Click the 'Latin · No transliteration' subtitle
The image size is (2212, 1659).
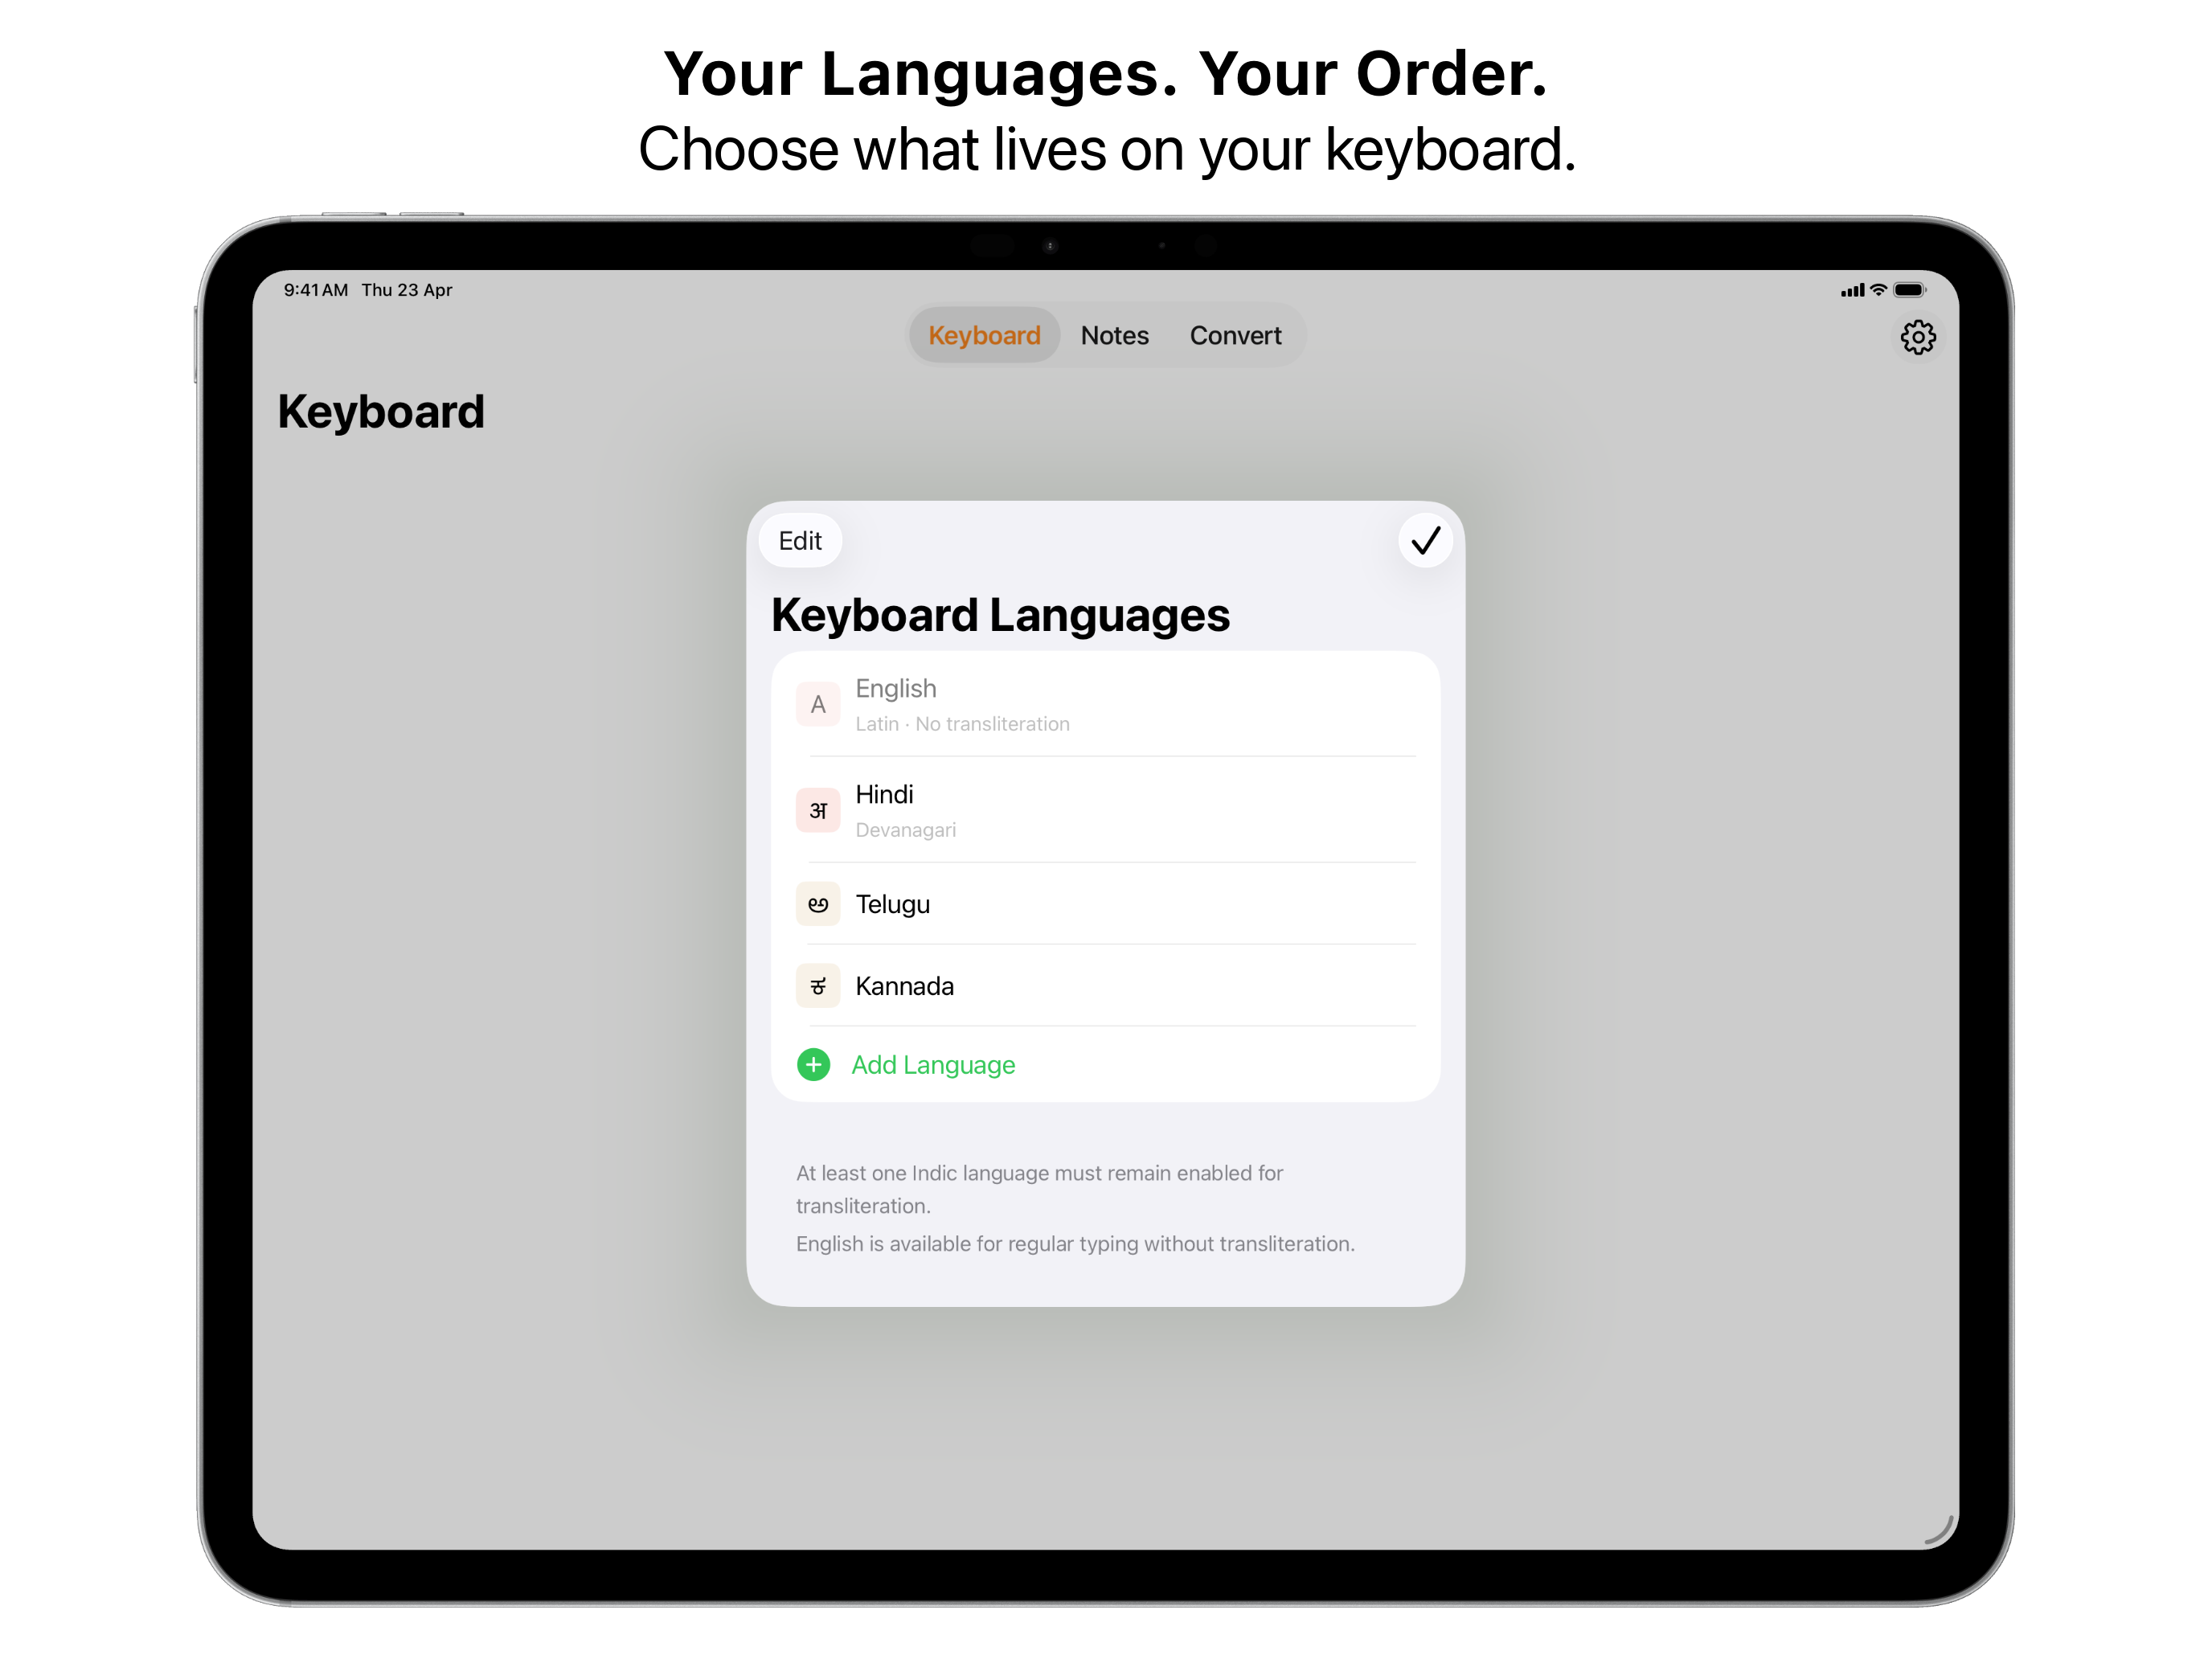962,724
